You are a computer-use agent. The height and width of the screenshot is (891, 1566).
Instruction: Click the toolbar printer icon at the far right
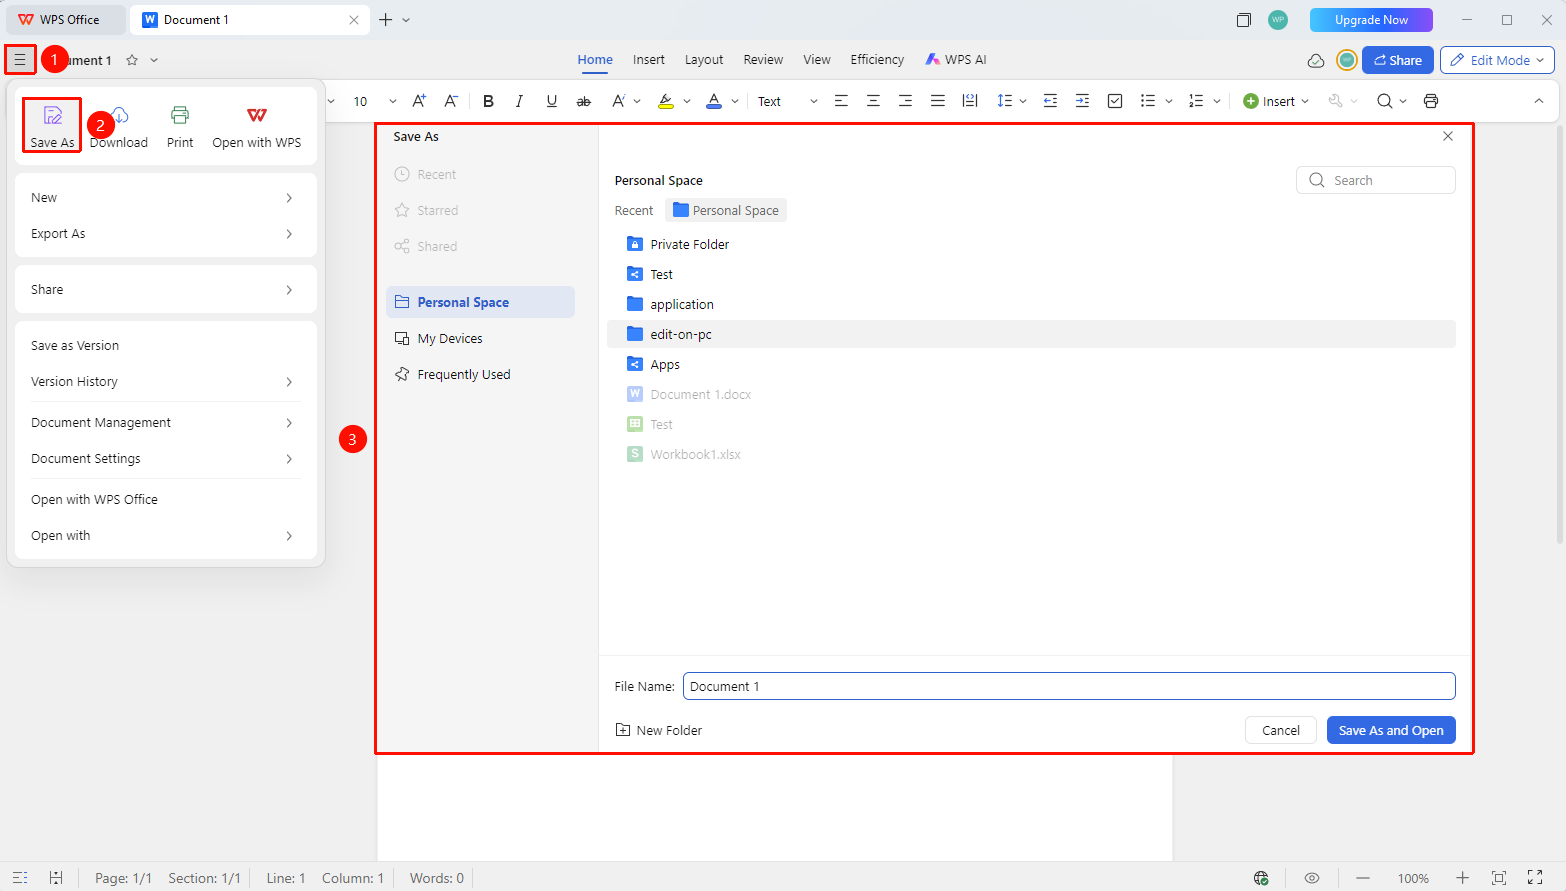(x=1431, y=101)
